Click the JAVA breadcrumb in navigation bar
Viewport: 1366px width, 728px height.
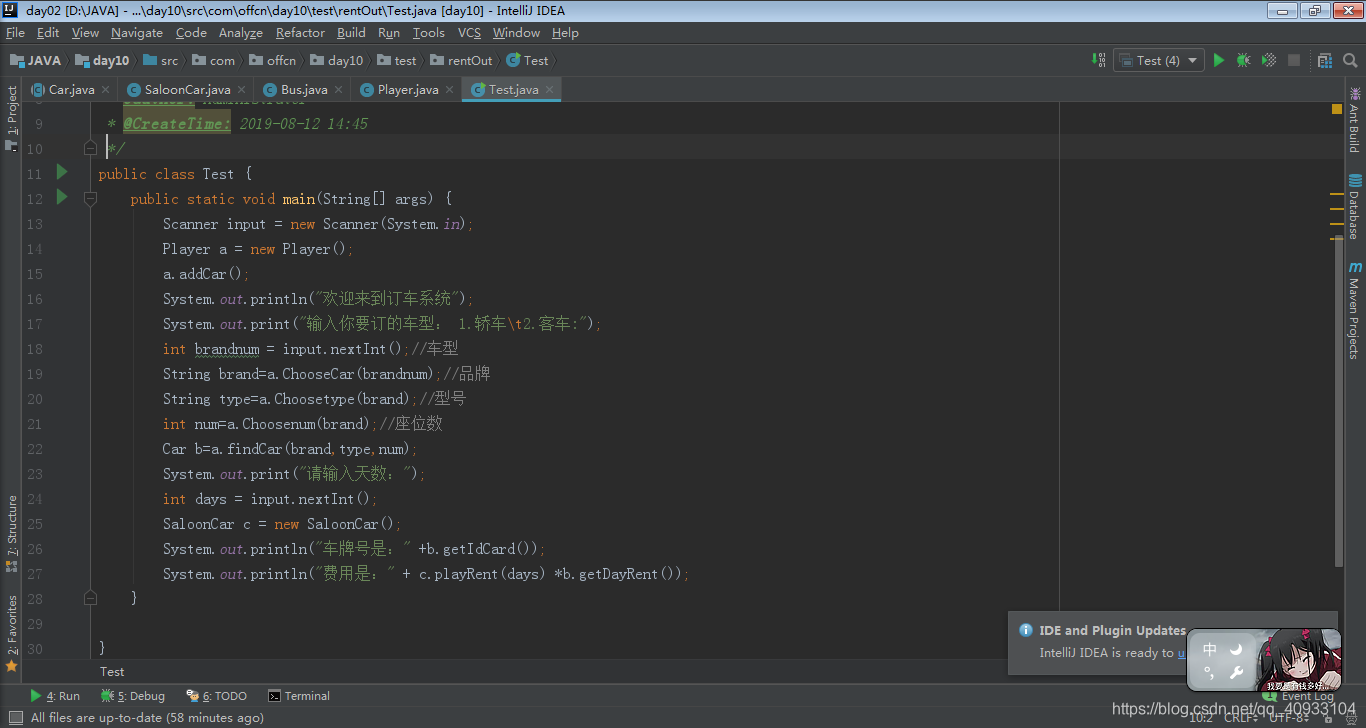pyautogui.click(x=36, y=60)
